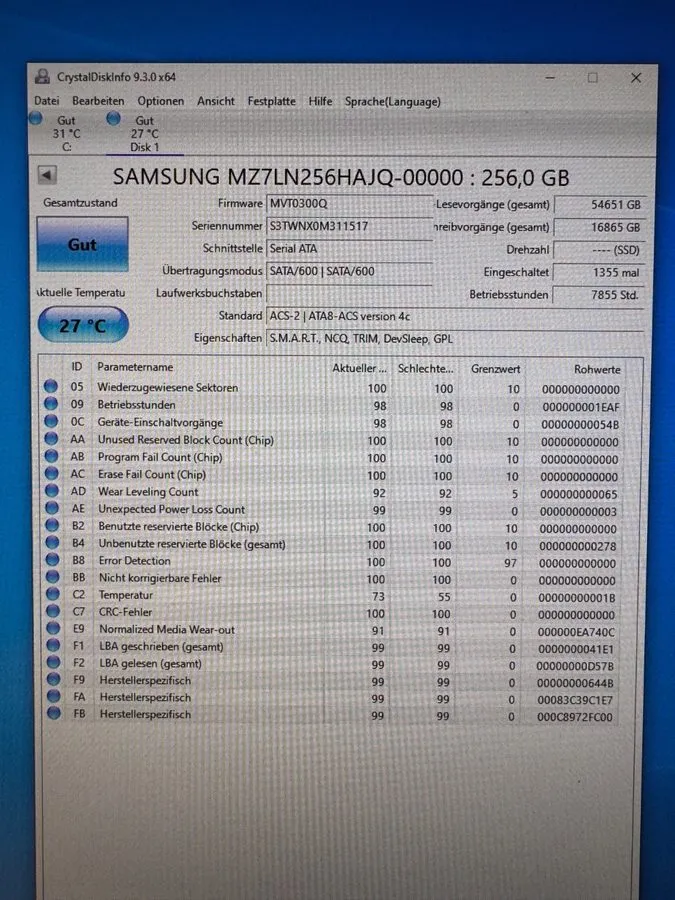Image resolution: width=675 pixels, height=900 pixels.
Task: Open the Bearbeiten menu
Action: 98,100
